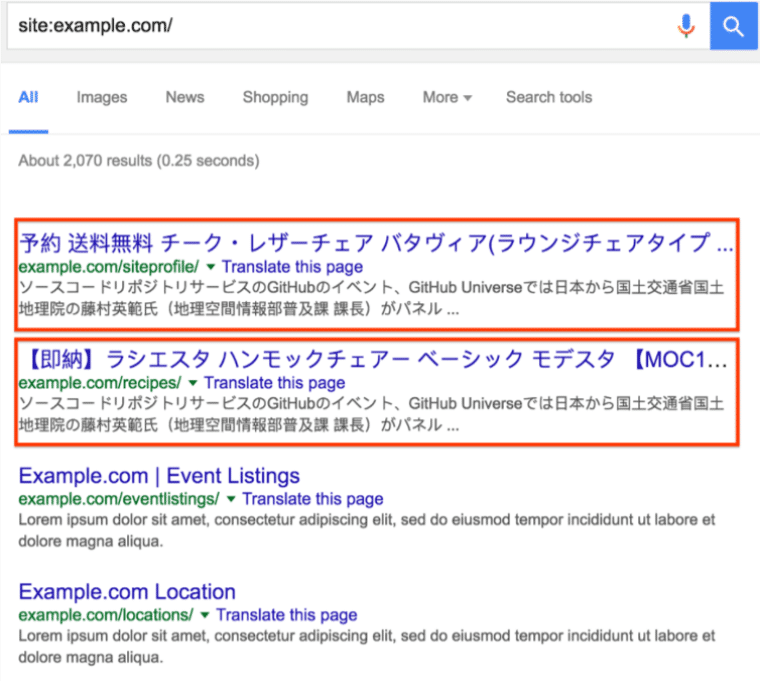Click example.com/locations/ green URL
The image size is (760, 681).
(x=106, y=615)
